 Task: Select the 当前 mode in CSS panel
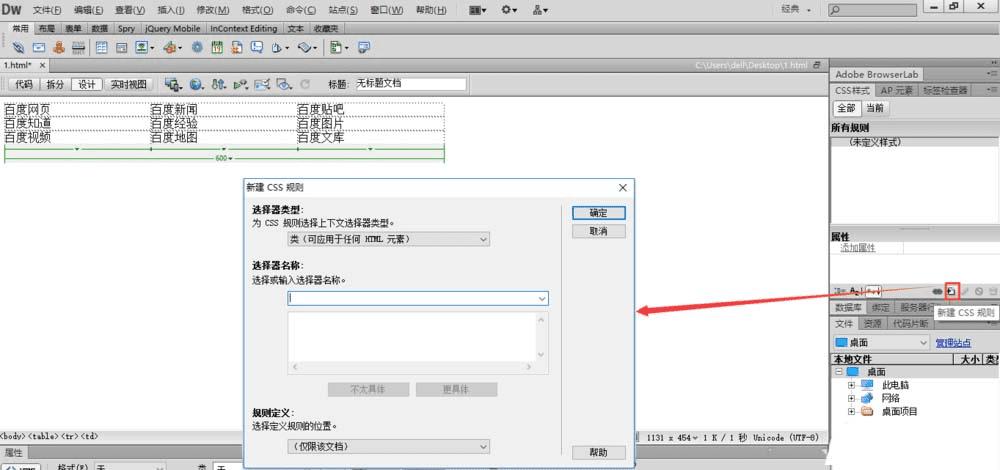(875, 108)
